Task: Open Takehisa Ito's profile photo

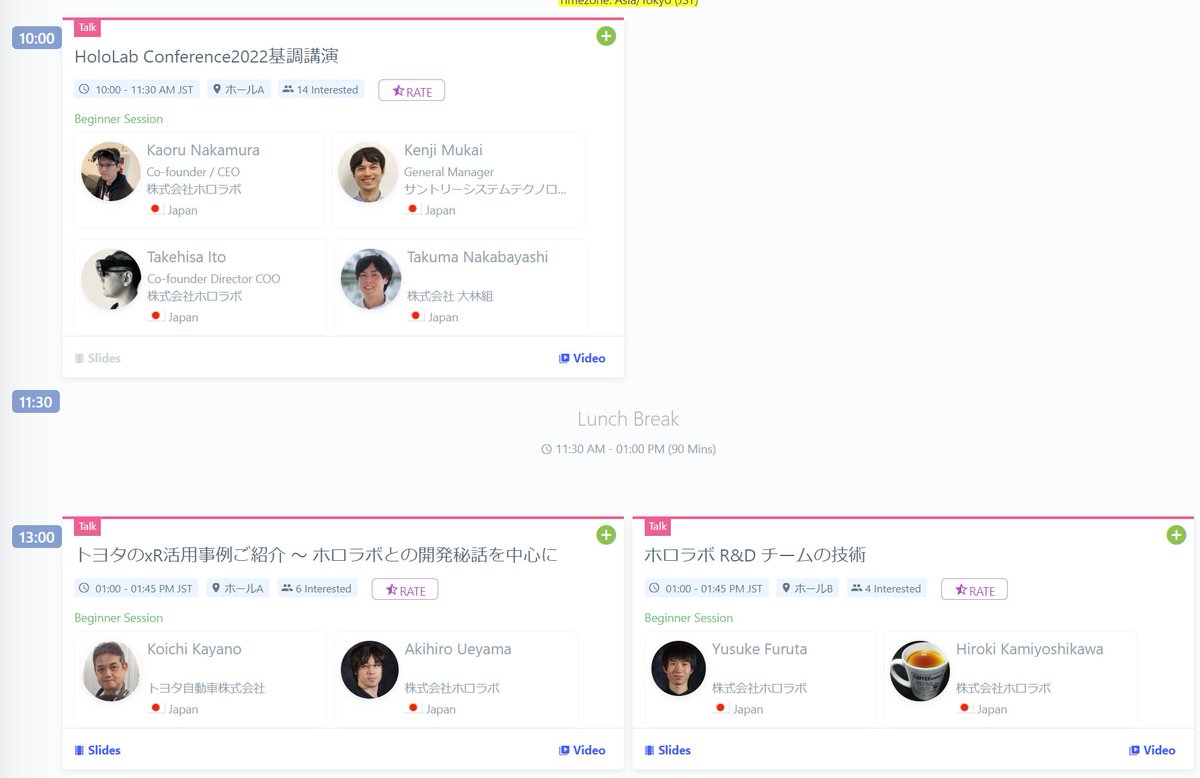Action: tap(111, 279)
